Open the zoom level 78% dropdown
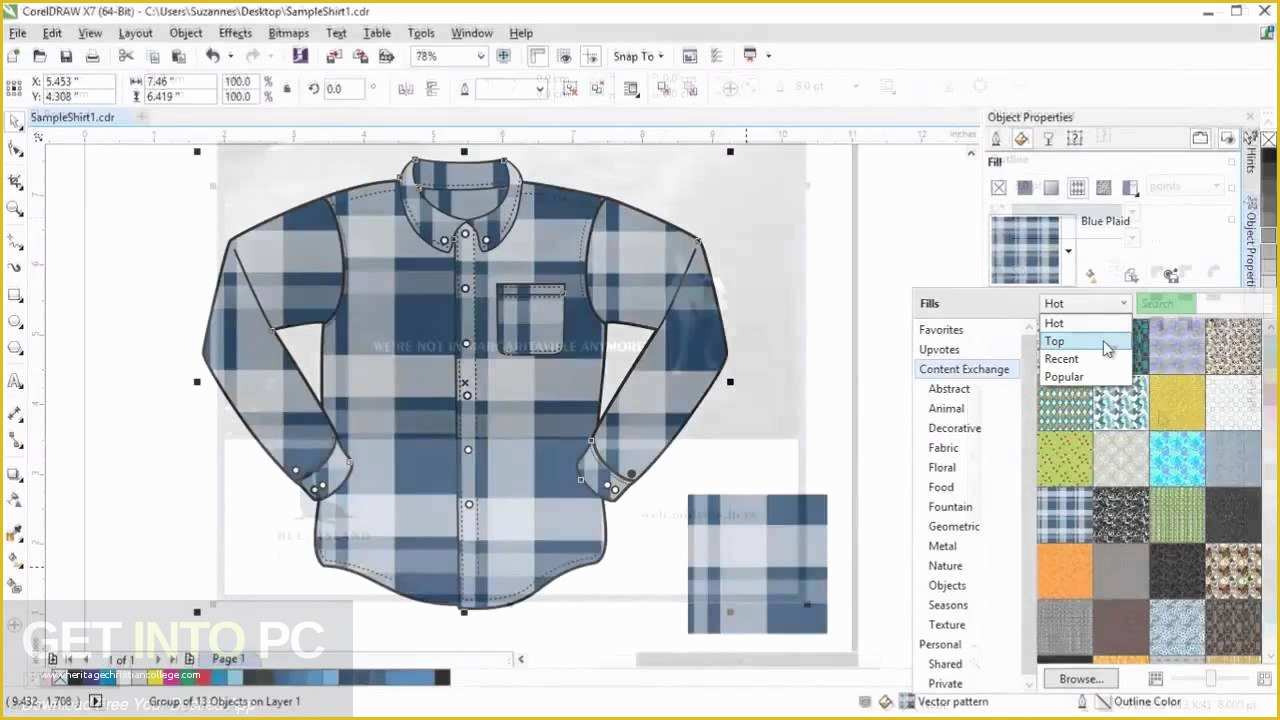The width and height of the screenshot is (1280, 720). coord(481,56)
